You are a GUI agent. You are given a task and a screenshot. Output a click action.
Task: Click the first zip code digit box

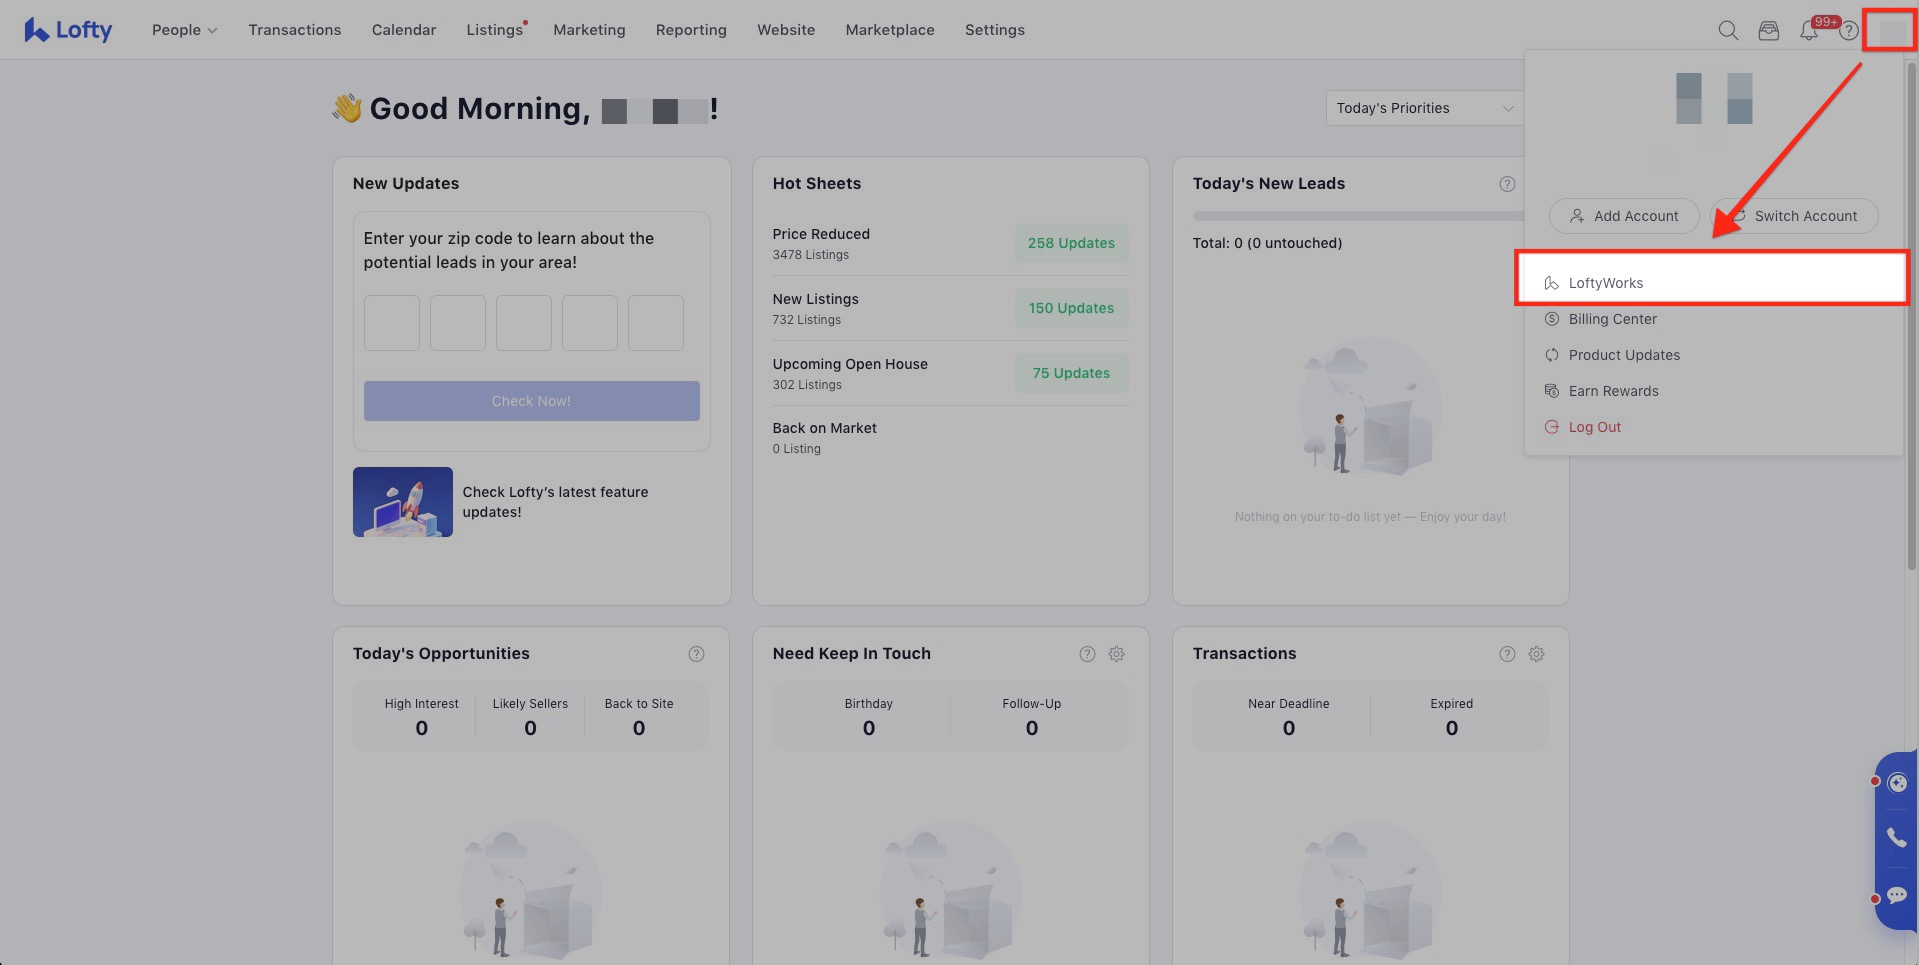click(391, 323)
